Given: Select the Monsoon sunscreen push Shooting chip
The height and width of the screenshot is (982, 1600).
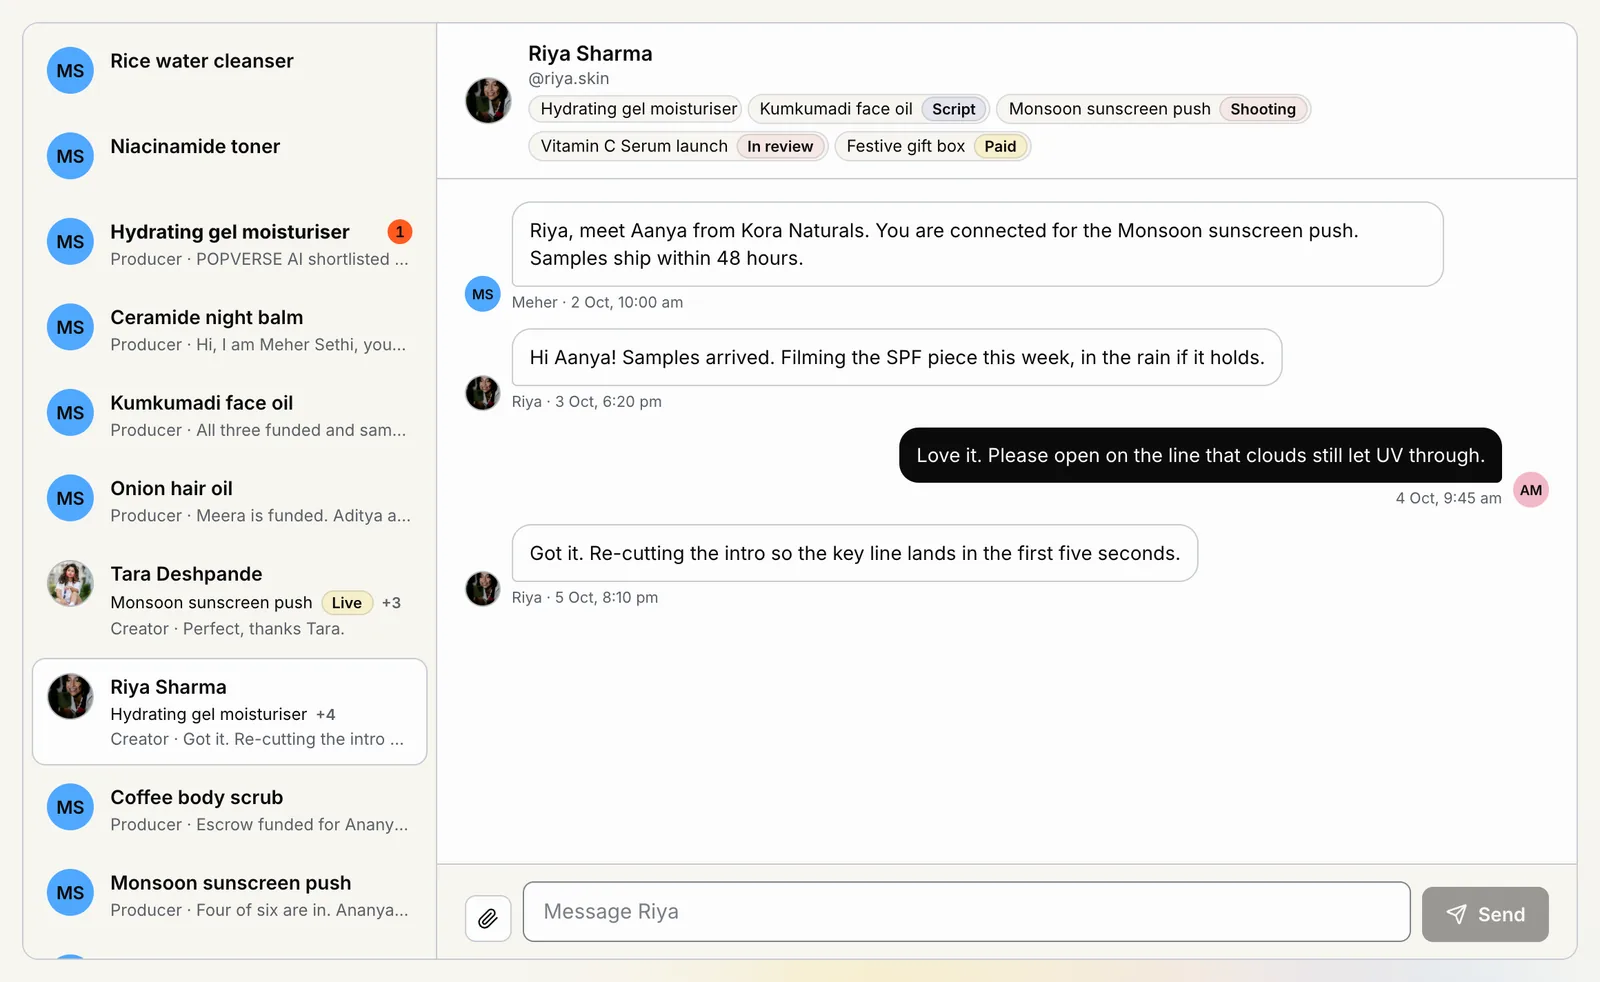Looking at the screenshot, I should 1153,109.
